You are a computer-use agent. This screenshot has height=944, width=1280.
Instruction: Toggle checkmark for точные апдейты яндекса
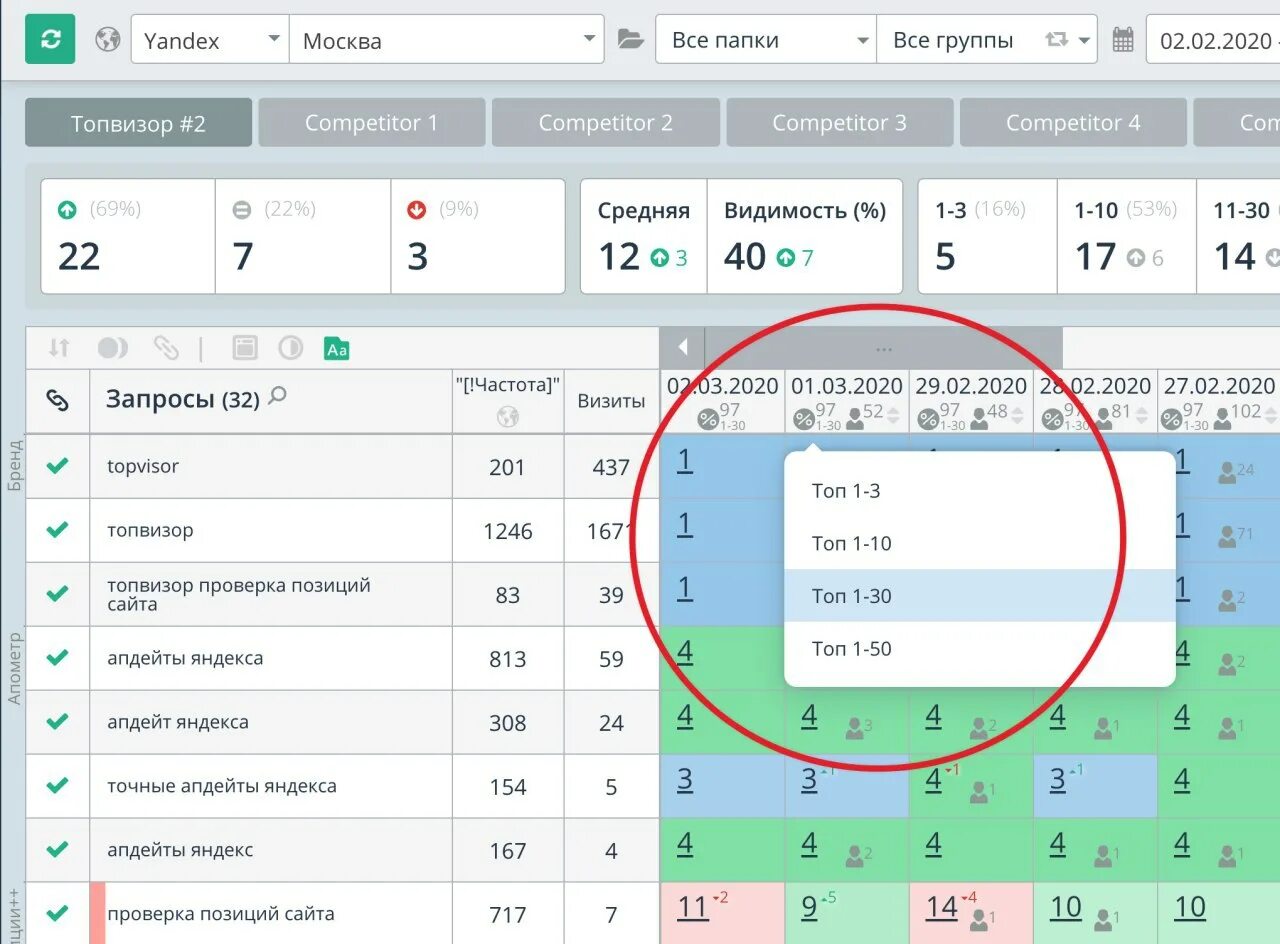(x=58, y=785)
